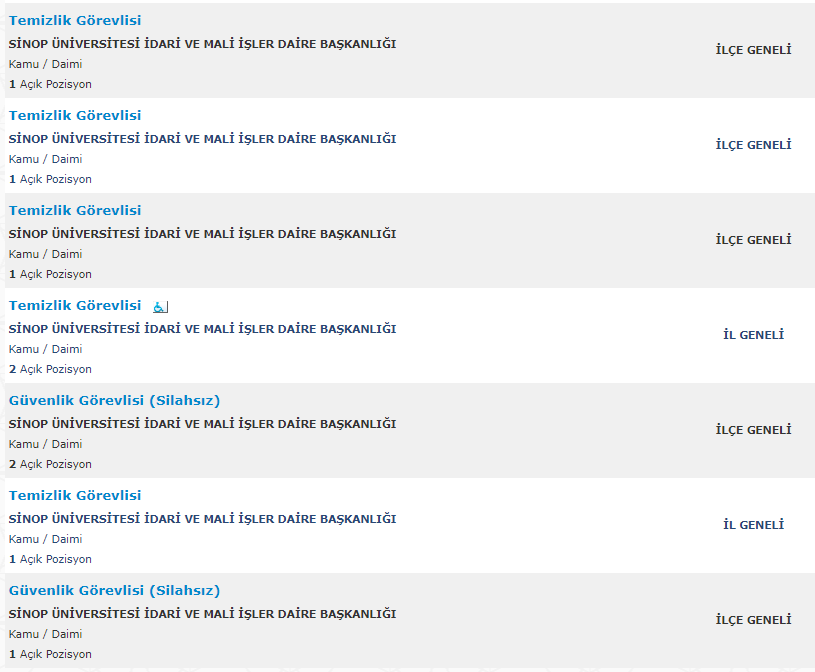815x672 pixels.
Task: Open the last Temizlik Görevlisi listing in the list
Action: point(75,496)
